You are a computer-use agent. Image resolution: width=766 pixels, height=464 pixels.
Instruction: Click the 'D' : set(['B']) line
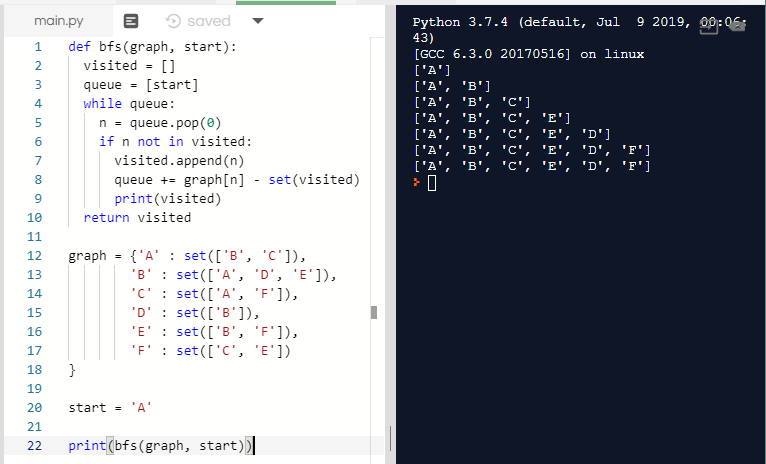click(x=194, y=313)
